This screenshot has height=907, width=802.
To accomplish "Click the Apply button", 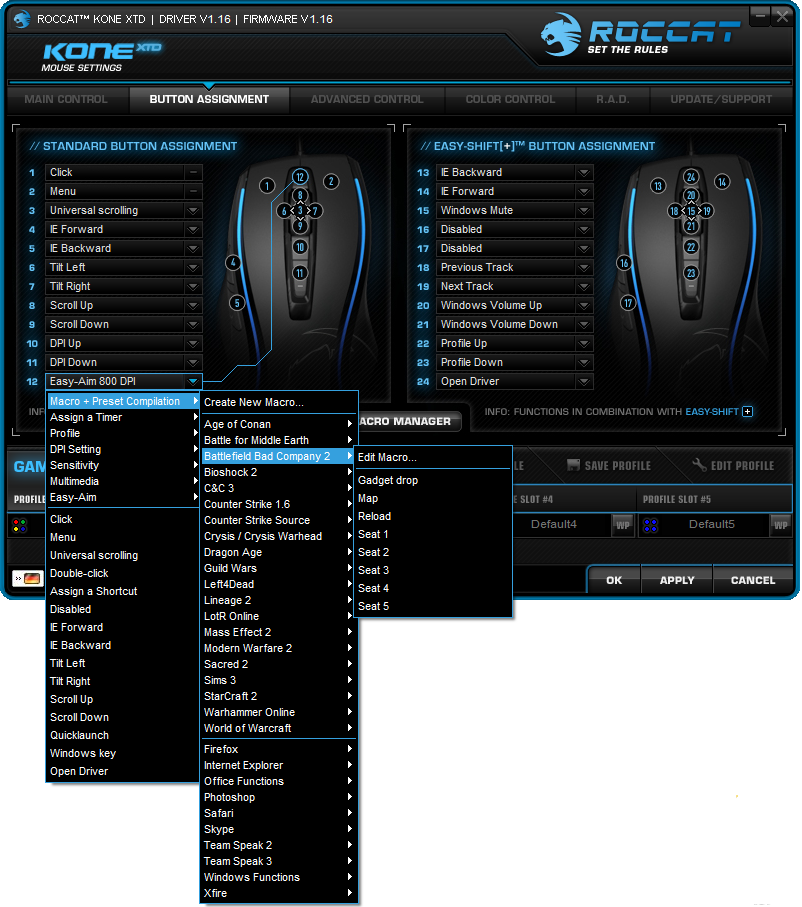I will coord(677,580).
